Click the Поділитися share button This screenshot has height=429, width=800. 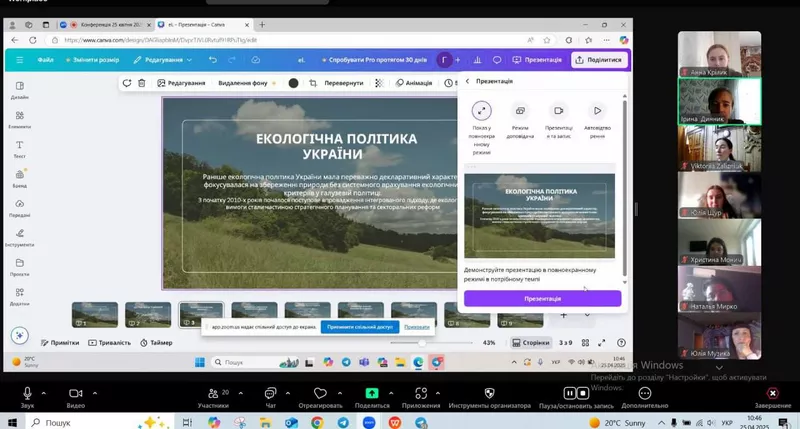(599, 60)
